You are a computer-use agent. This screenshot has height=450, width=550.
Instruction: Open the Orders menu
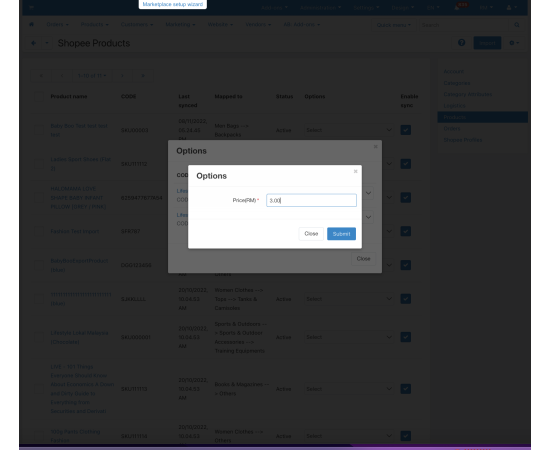[x=57, y=25]
